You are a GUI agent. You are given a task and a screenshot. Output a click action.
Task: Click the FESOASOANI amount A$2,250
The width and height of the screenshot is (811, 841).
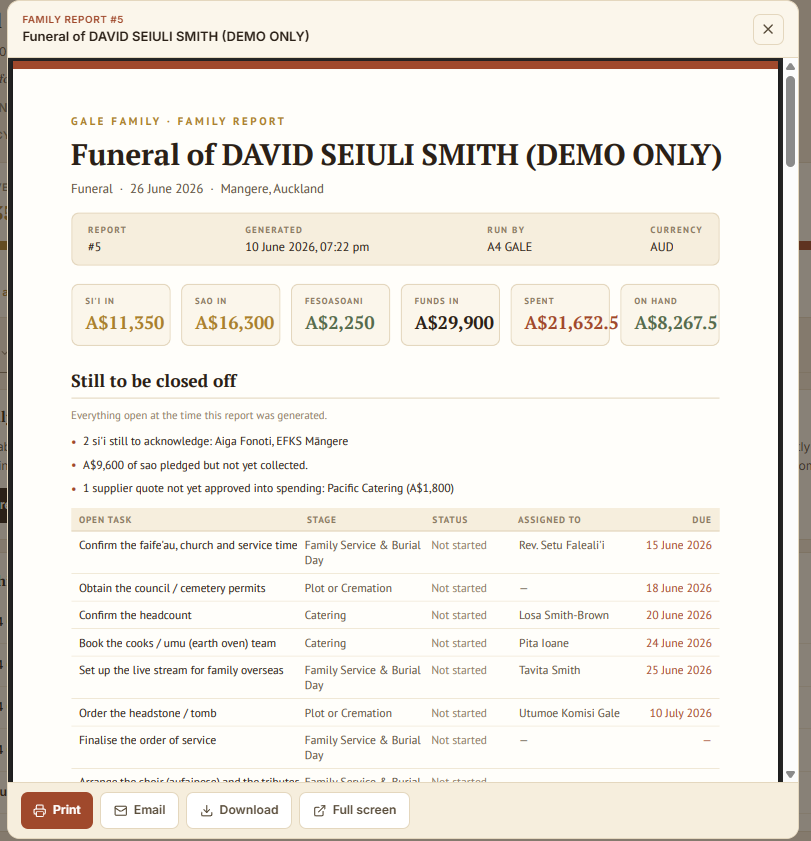[x=340, y=323]
